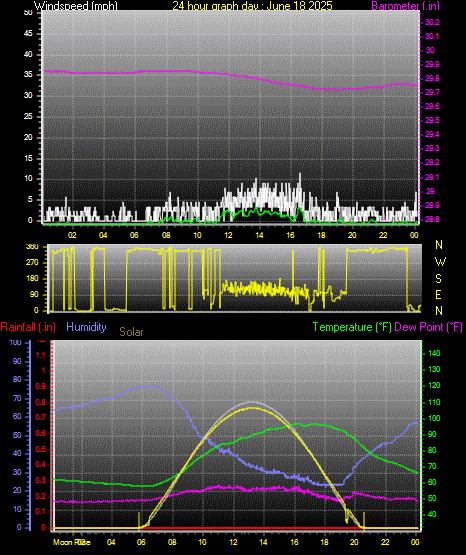The height and width of the screenshot is (555, 466).
Task: Click the Rainfall (.in) legend label
Action: [x=28, y=327]
